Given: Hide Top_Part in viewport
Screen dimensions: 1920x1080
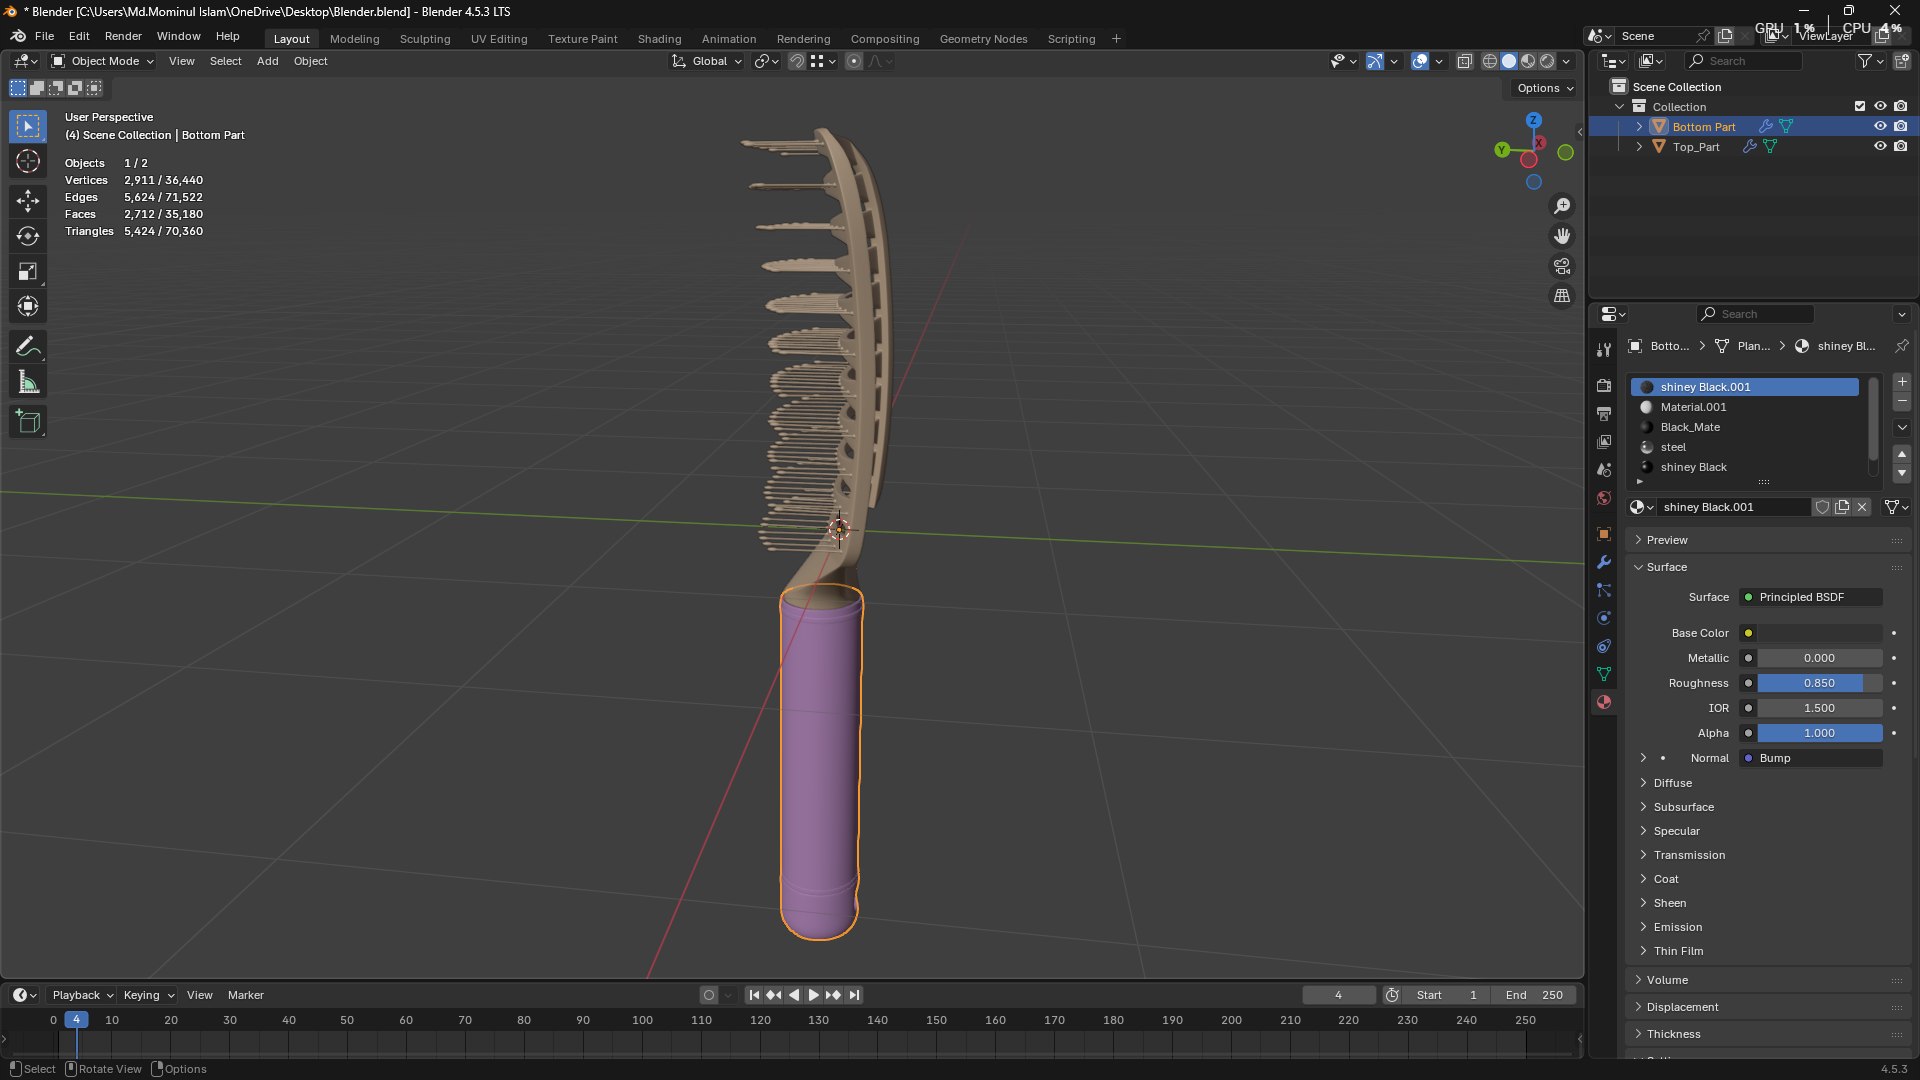Looking at the screenshot, I should click(x=1880, y=146).
